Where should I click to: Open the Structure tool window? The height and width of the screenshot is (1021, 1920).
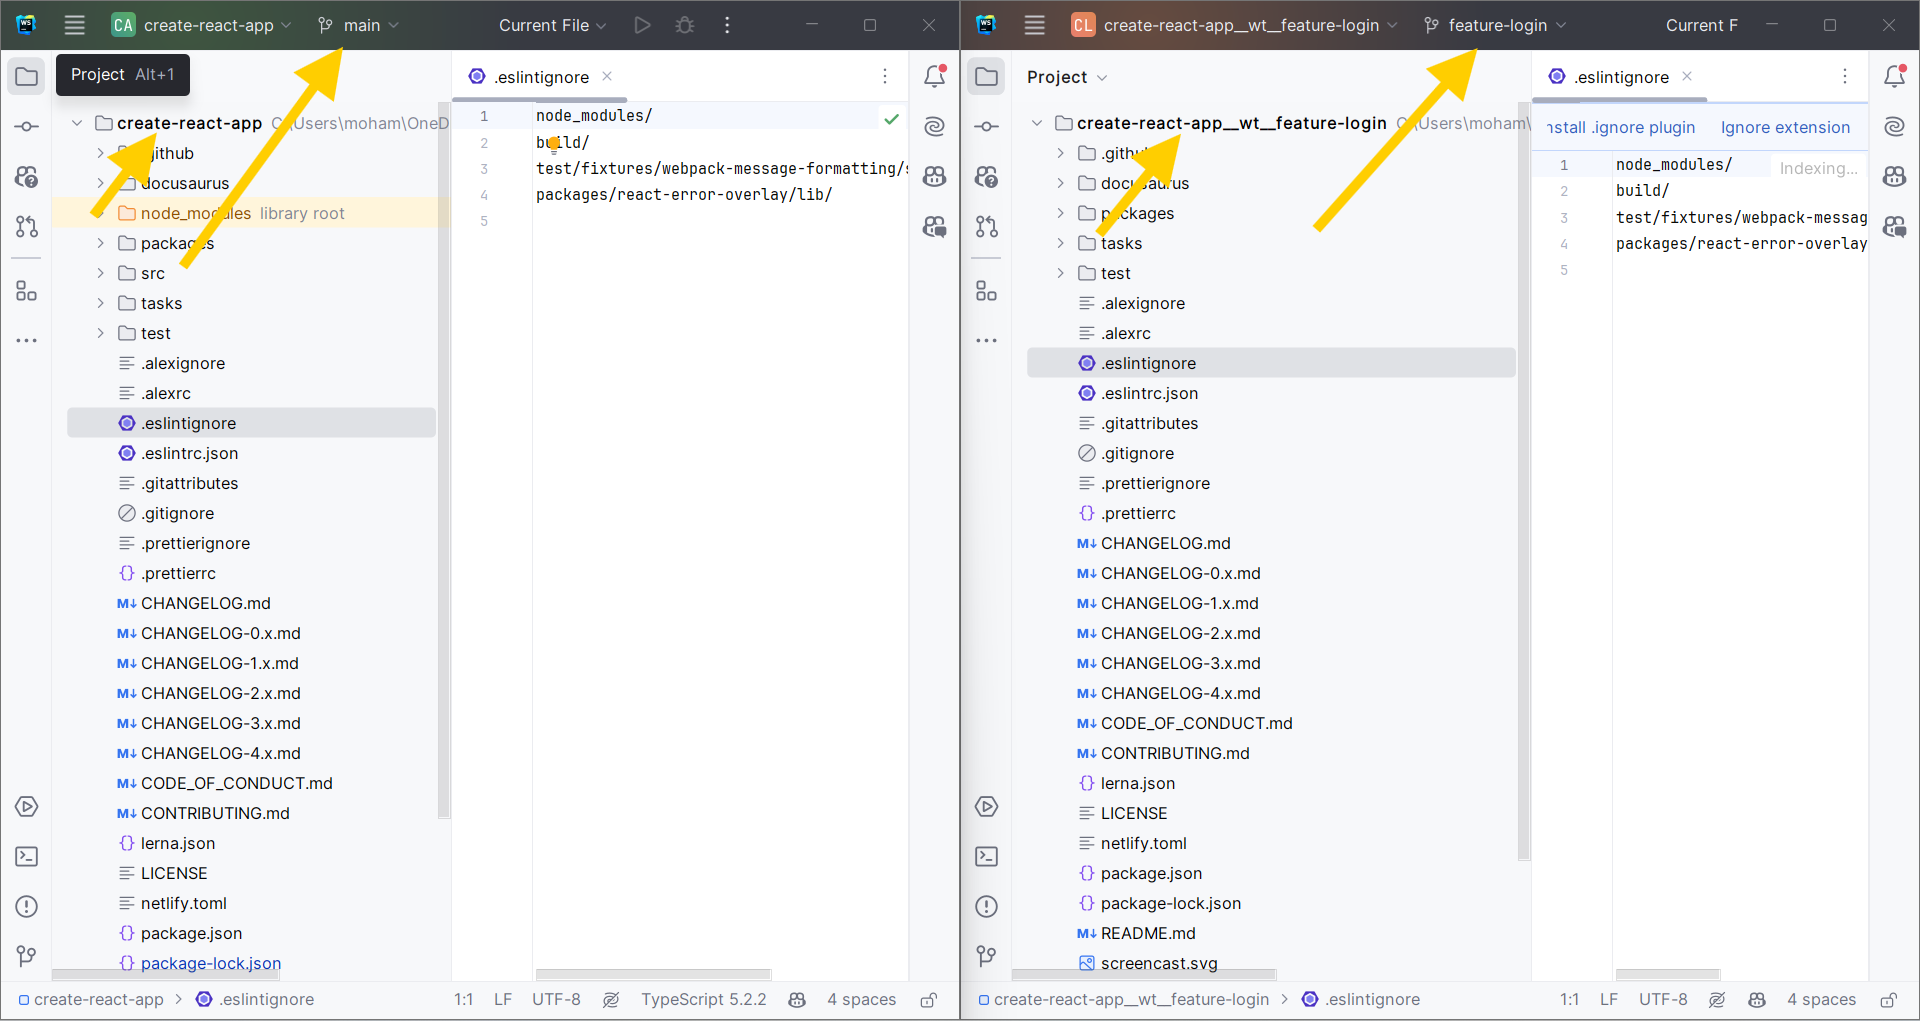point(27,291)
